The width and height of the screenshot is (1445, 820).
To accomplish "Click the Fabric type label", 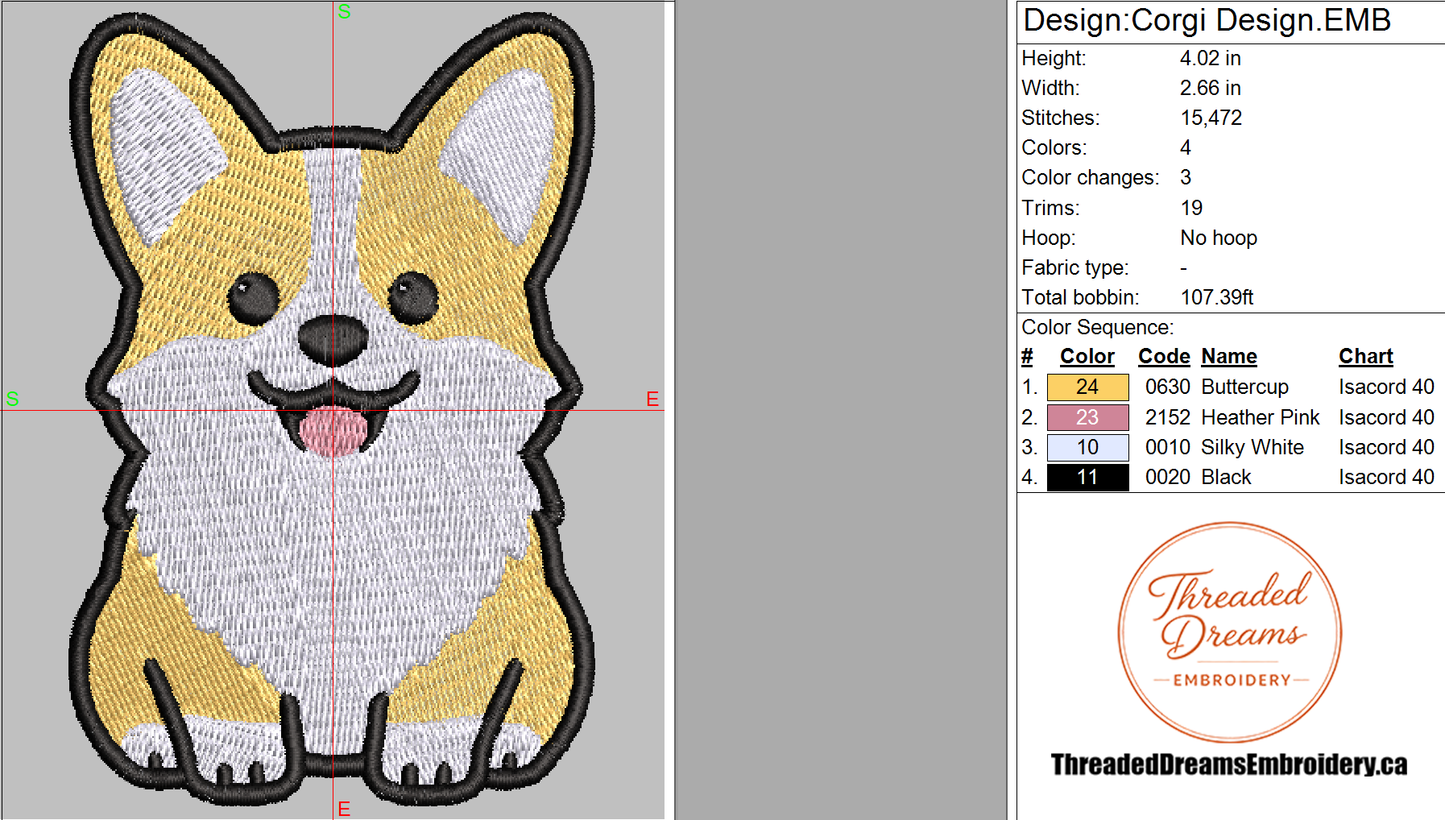I will (1075, 268).
